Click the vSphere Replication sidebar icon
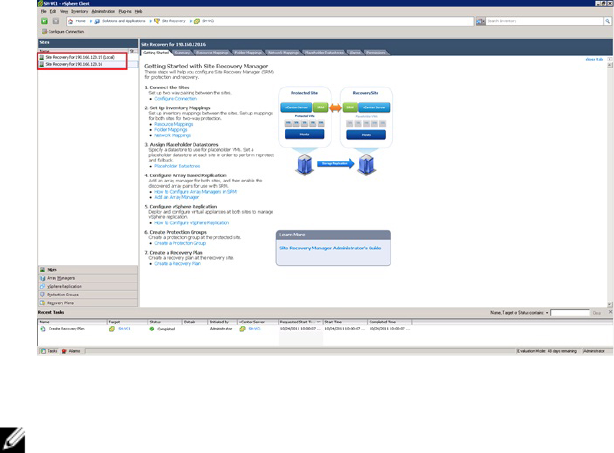The height and width of the screenshot is (453, 614). pos(43,286)
